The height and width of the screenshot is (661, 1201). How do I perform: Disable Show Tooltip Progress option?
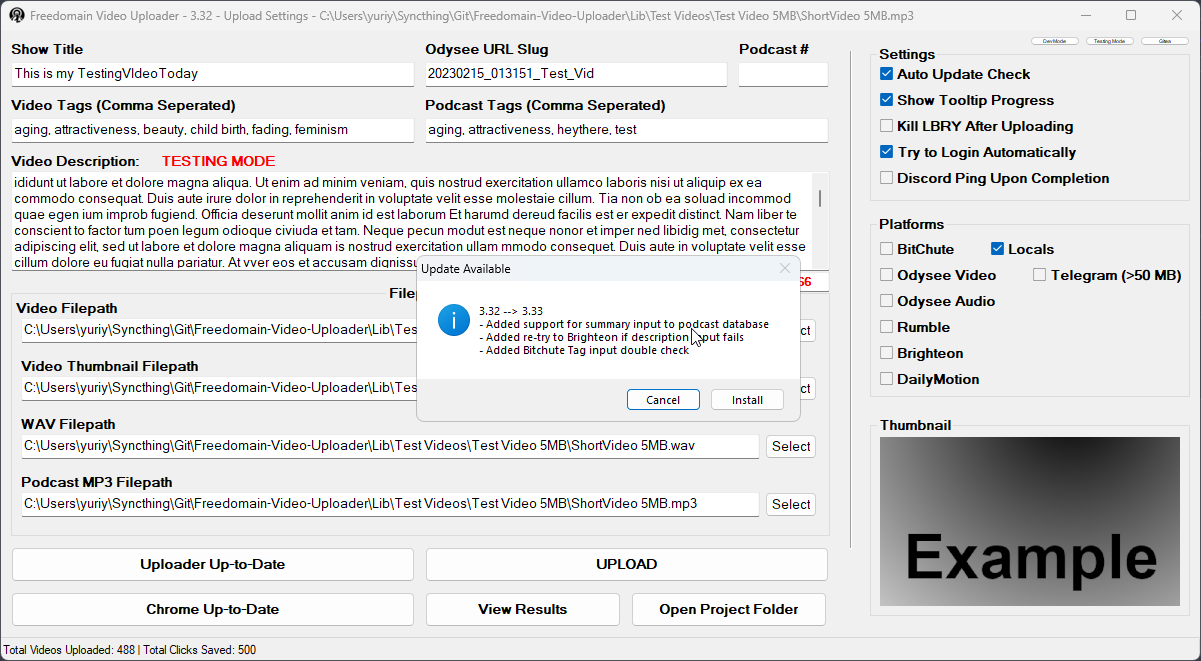coord(886,100)
